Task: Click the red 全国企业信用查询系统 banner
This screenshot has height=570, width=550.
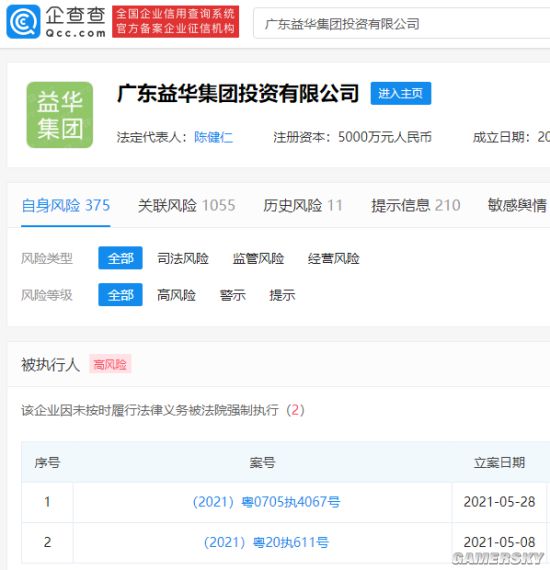Action: tap(176, 21)
